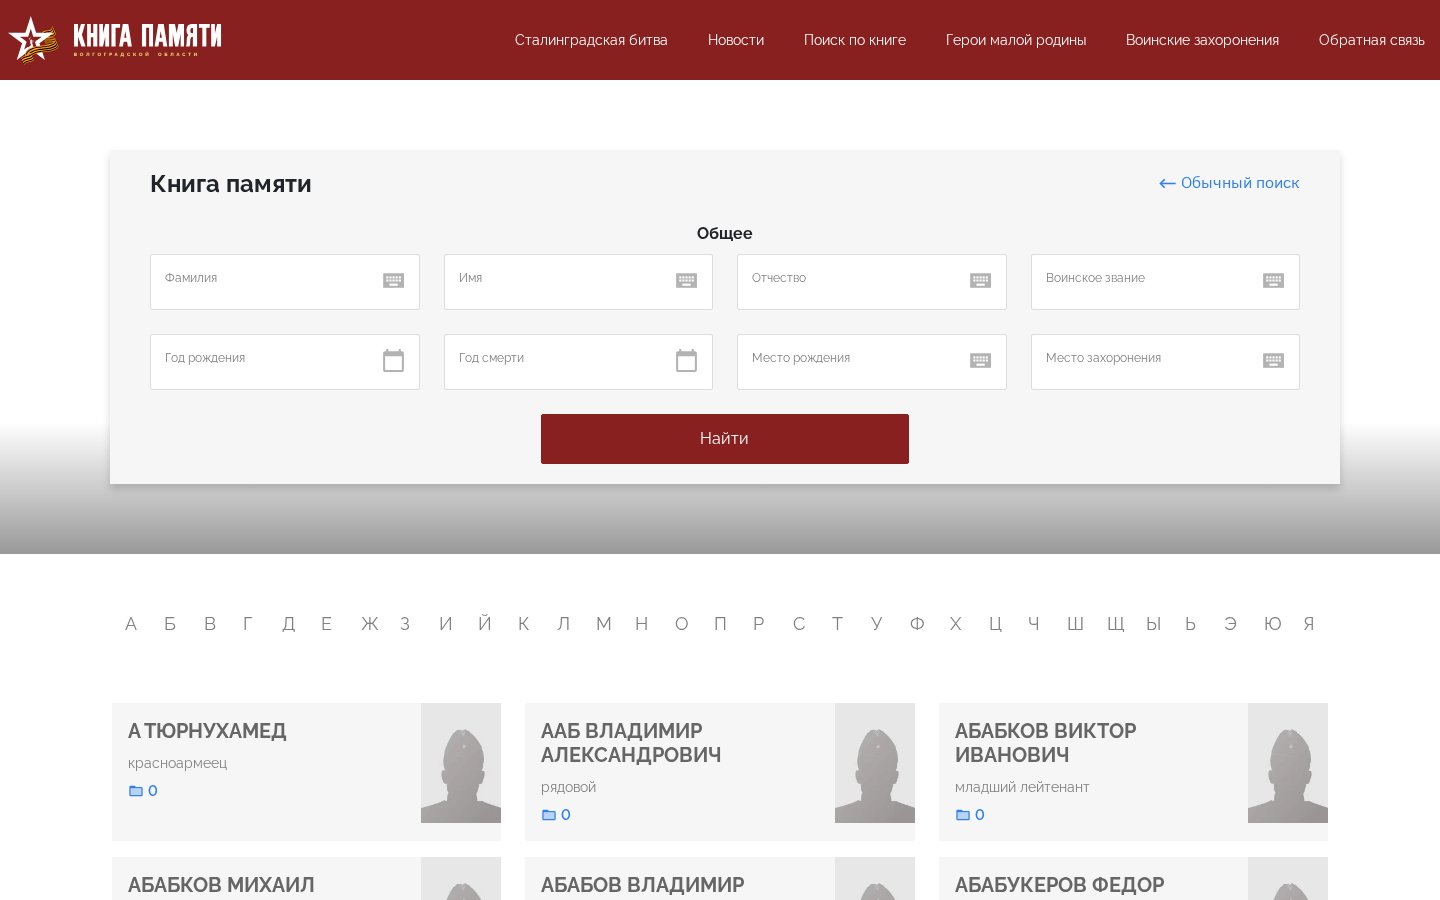Click the Книга памяти star logo
Screen dimensions: 1440x900
click(33, 39)
